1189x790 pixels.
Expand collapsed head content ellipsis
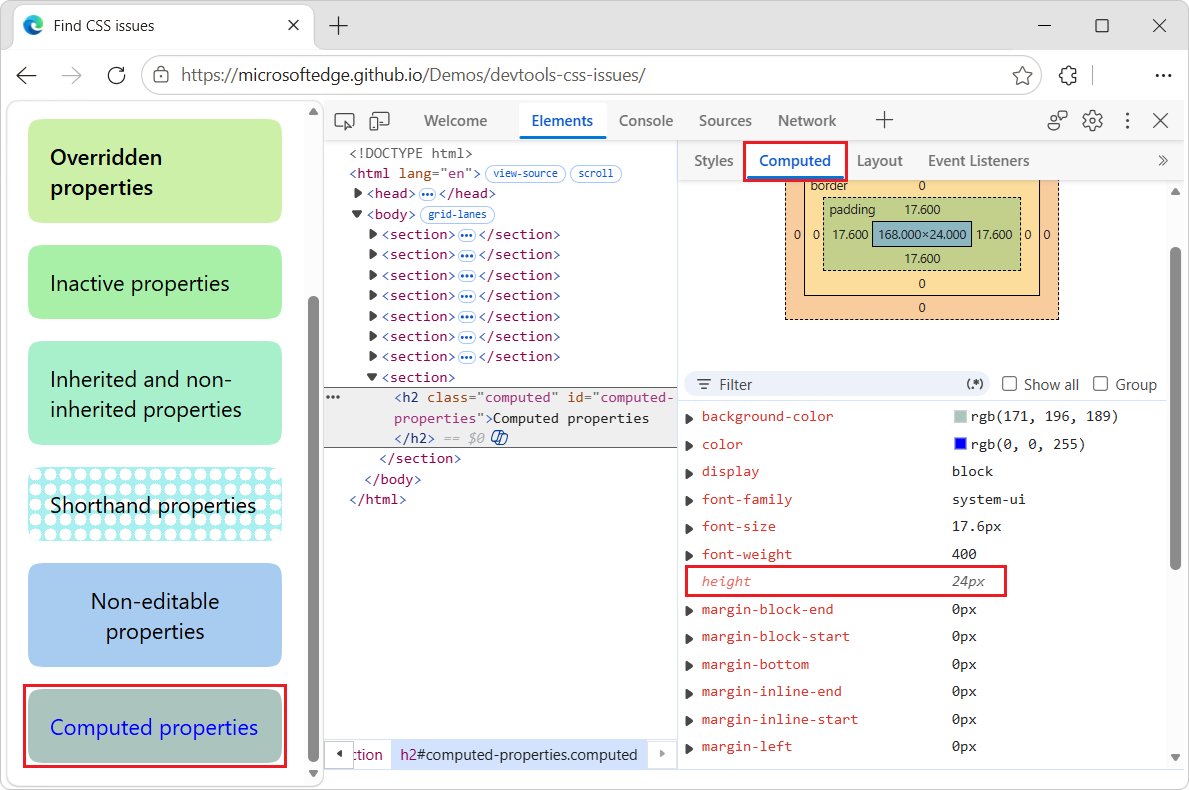point(427,194)
